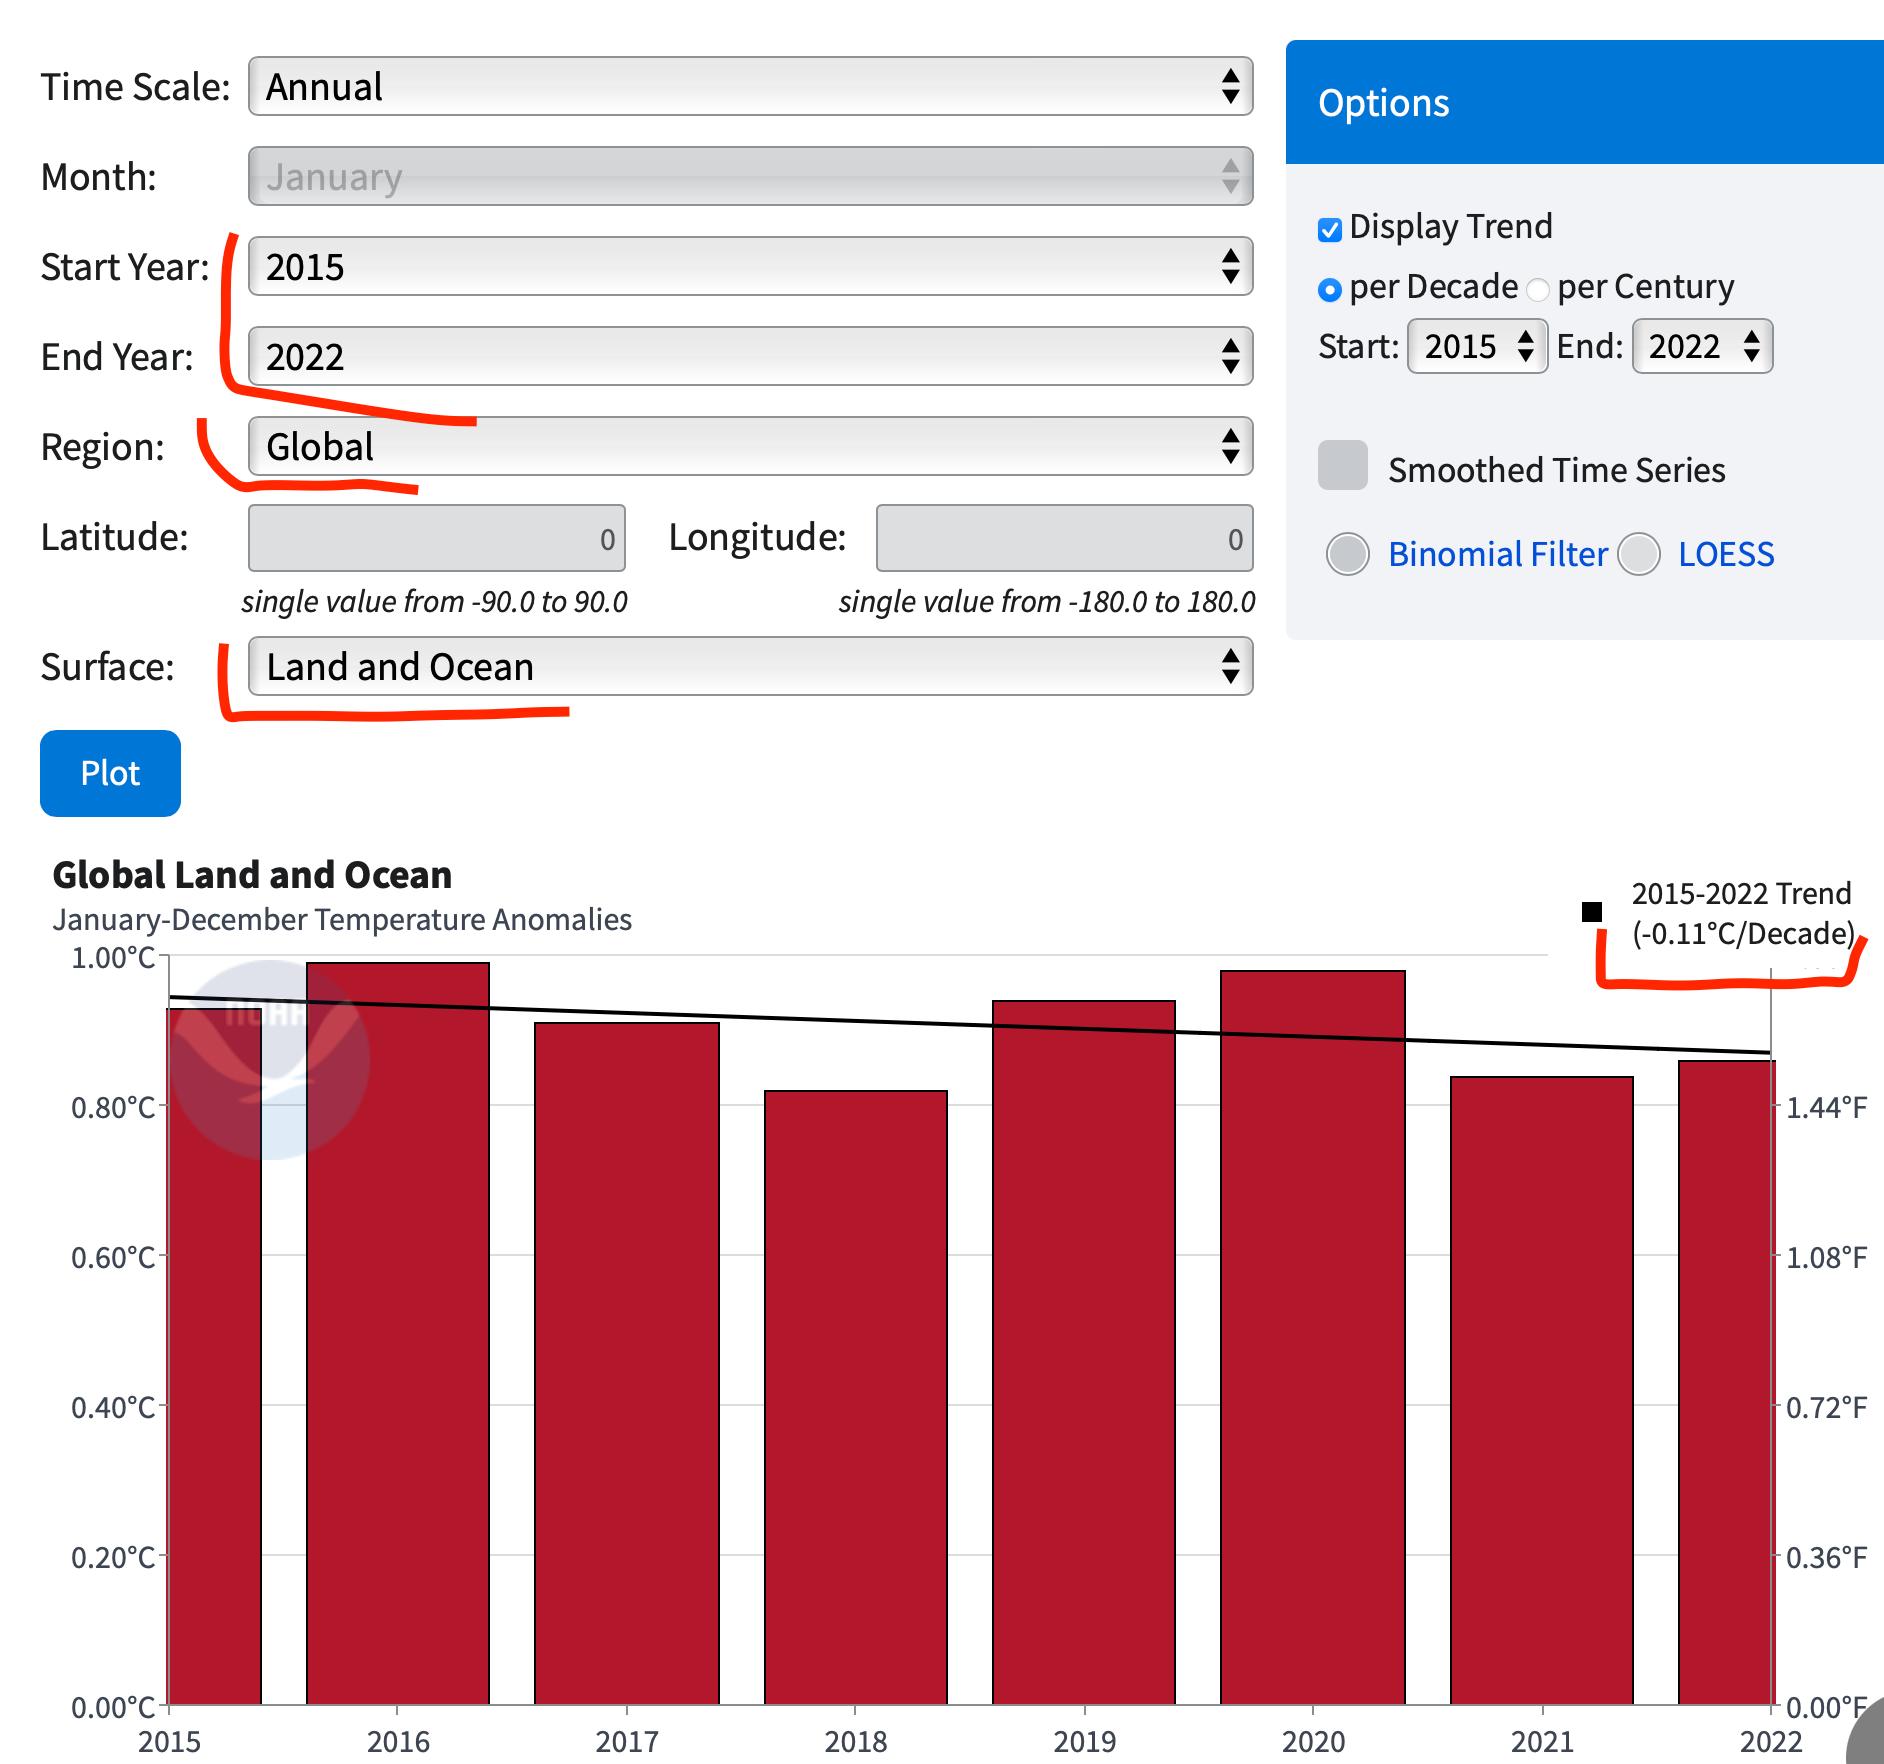Screen dimensions: 1884x1764
Task: Open the Surface dropdown menu
Action: click(750, 667)
